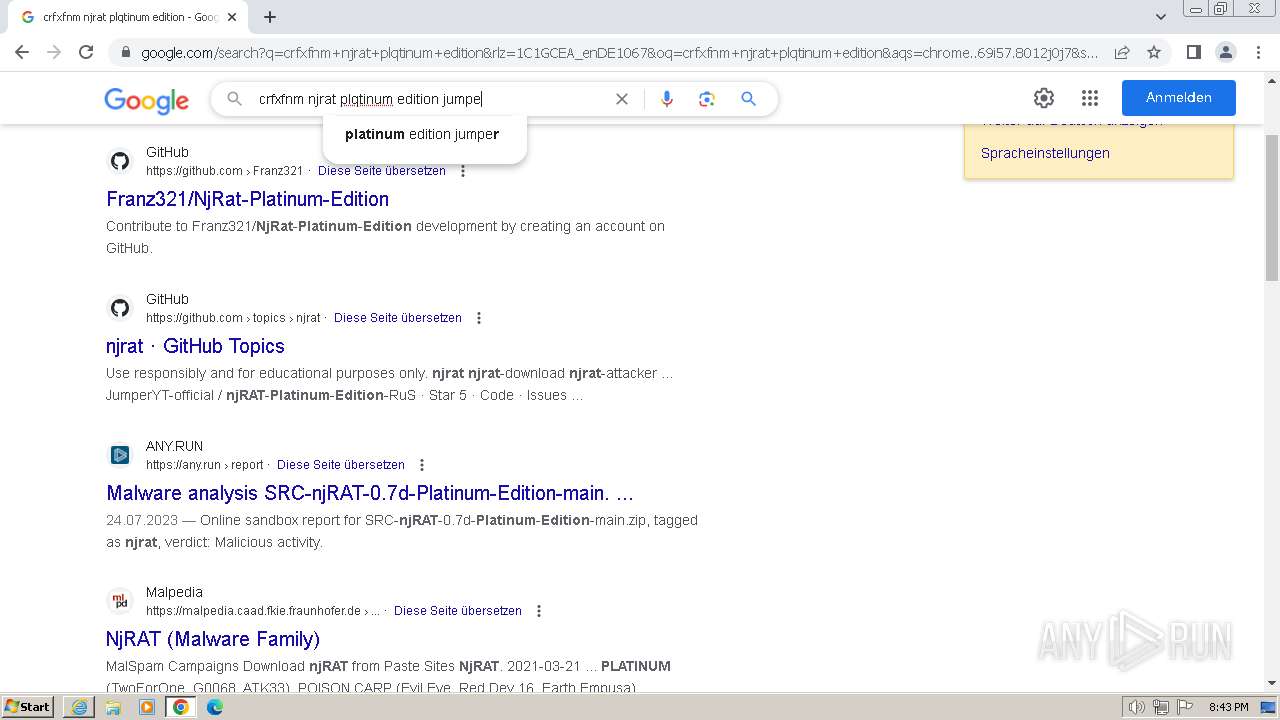Clear the search query text
1280x720 pixels.
(x=622, y=99)
